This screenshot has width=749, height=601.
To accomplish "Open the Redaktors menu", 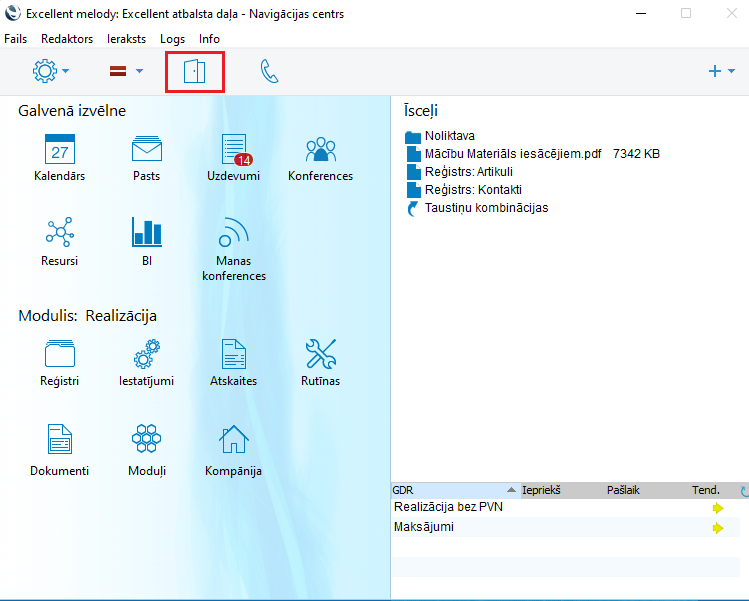I will 67,39.
